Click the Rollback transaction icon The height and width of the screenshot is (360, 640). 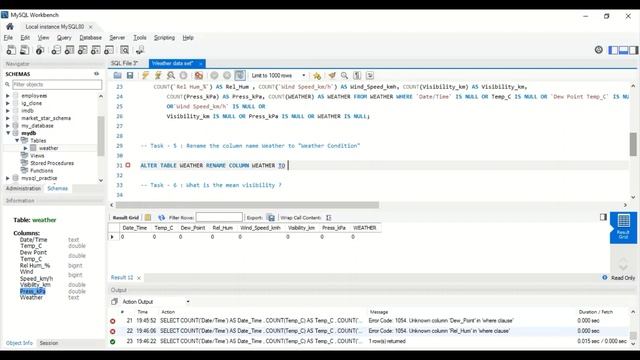pos(227,76)
